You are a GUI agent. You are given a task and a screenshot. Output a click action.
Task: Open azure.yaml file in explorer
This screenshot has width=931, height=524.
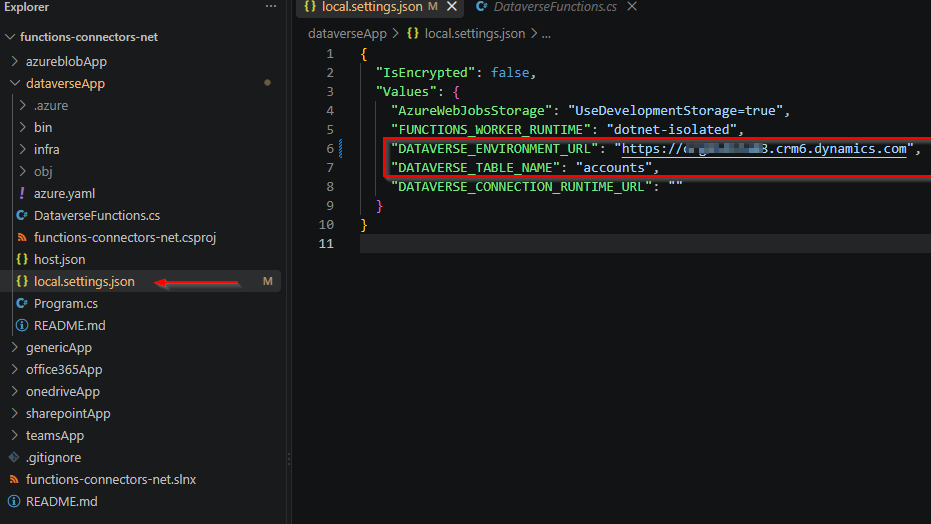[x=64, y=193]
